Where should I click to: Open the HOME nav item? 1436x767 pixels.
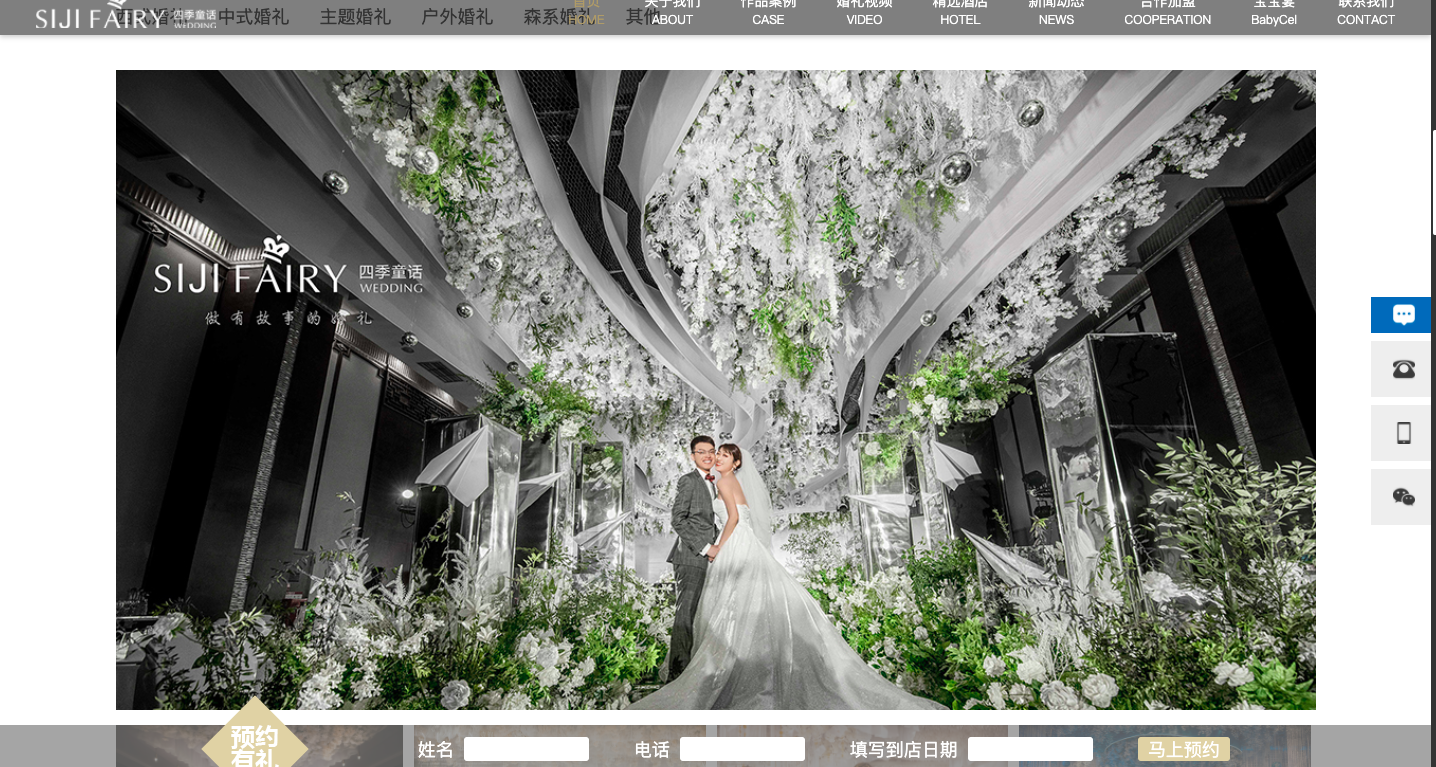[586, 14]
